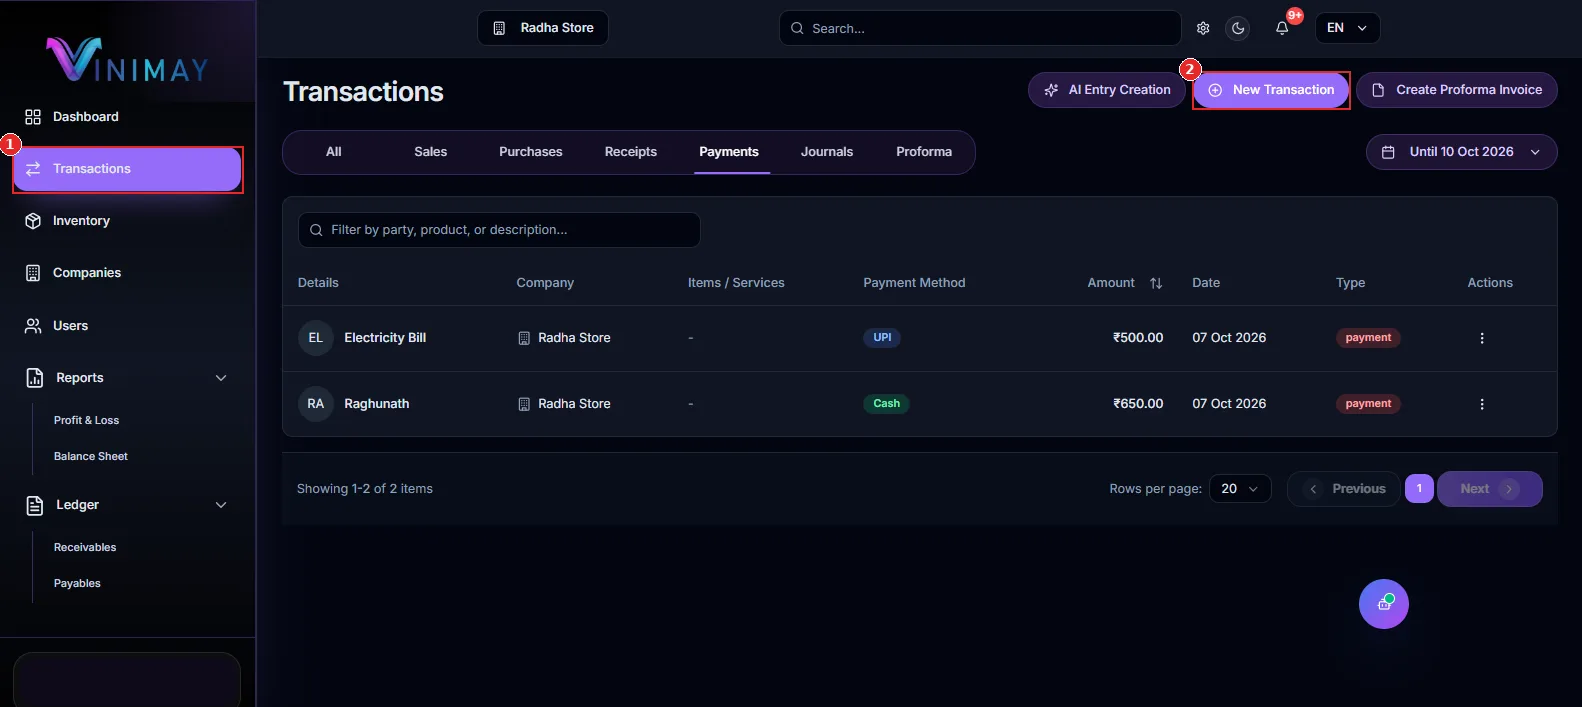Open actions menu for Raghunath row
This screenshot has height=707, width=1582.
click(x=1482, y=404)
